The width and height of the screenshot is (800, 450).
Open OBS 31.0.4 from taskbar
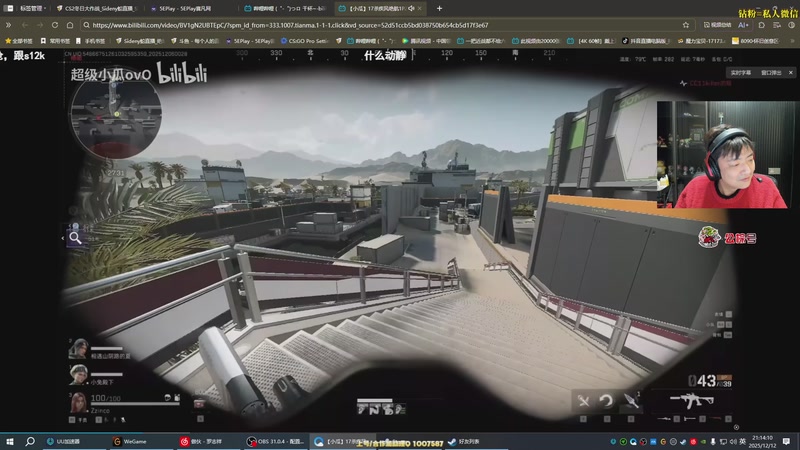[276, 441]
